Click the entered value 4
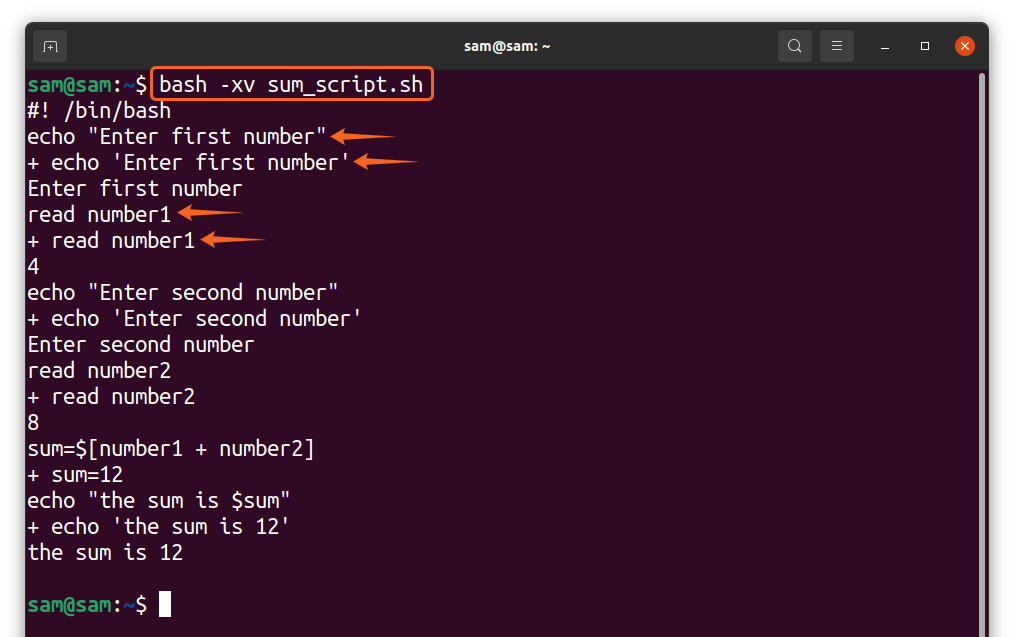This screenshot has height=637, width=1014. point(33,266)
